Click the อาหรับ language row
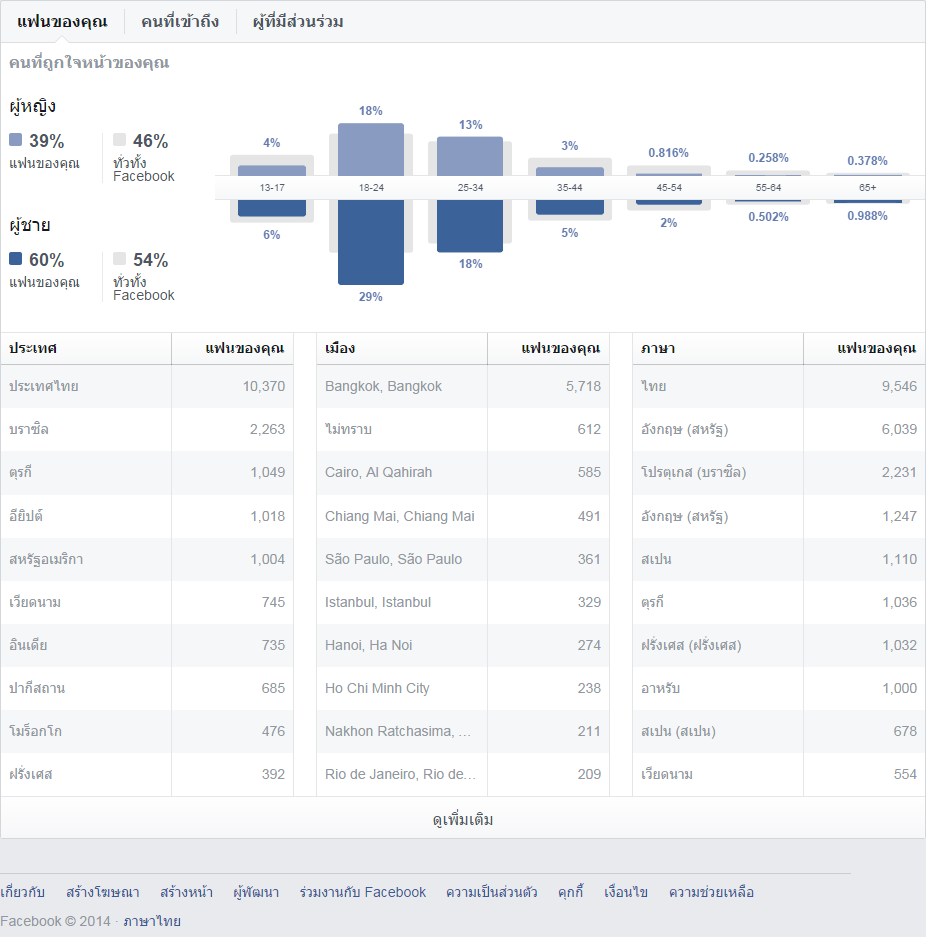The width and height of the screenshot is (926, 937). click(x=779, y=688)
